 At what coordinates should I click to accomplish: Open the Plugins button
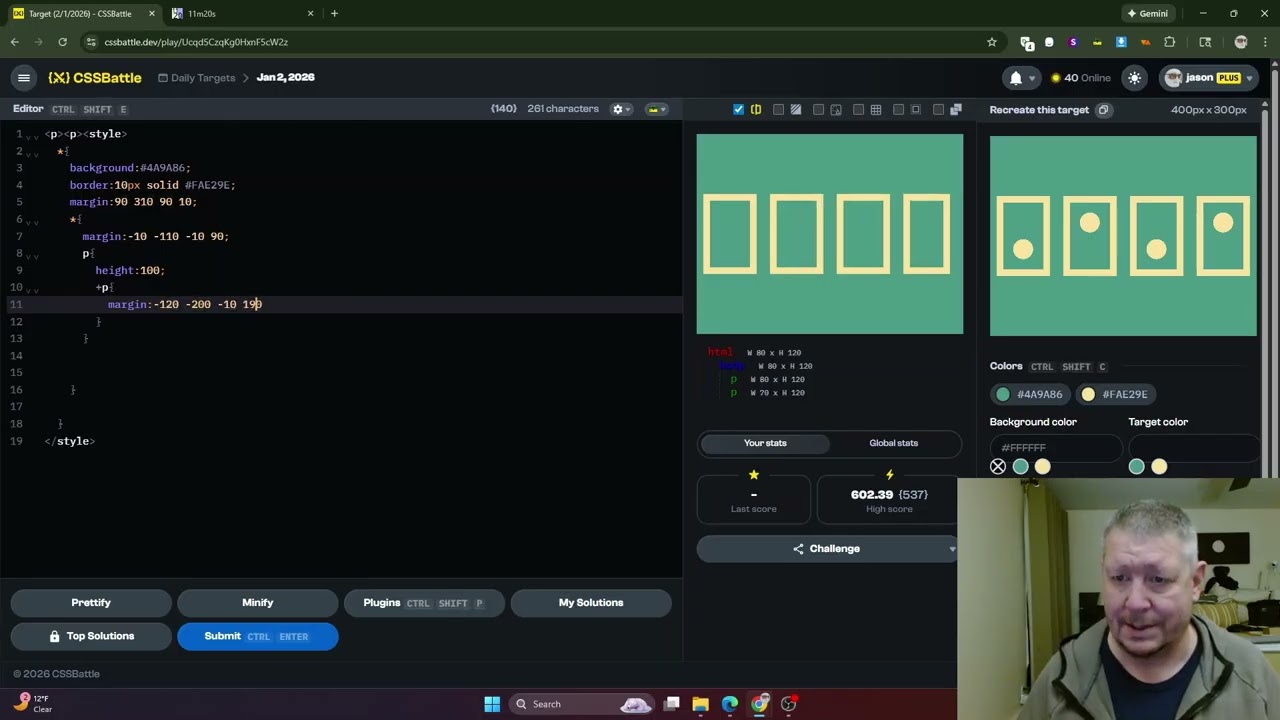pos(424,603)
